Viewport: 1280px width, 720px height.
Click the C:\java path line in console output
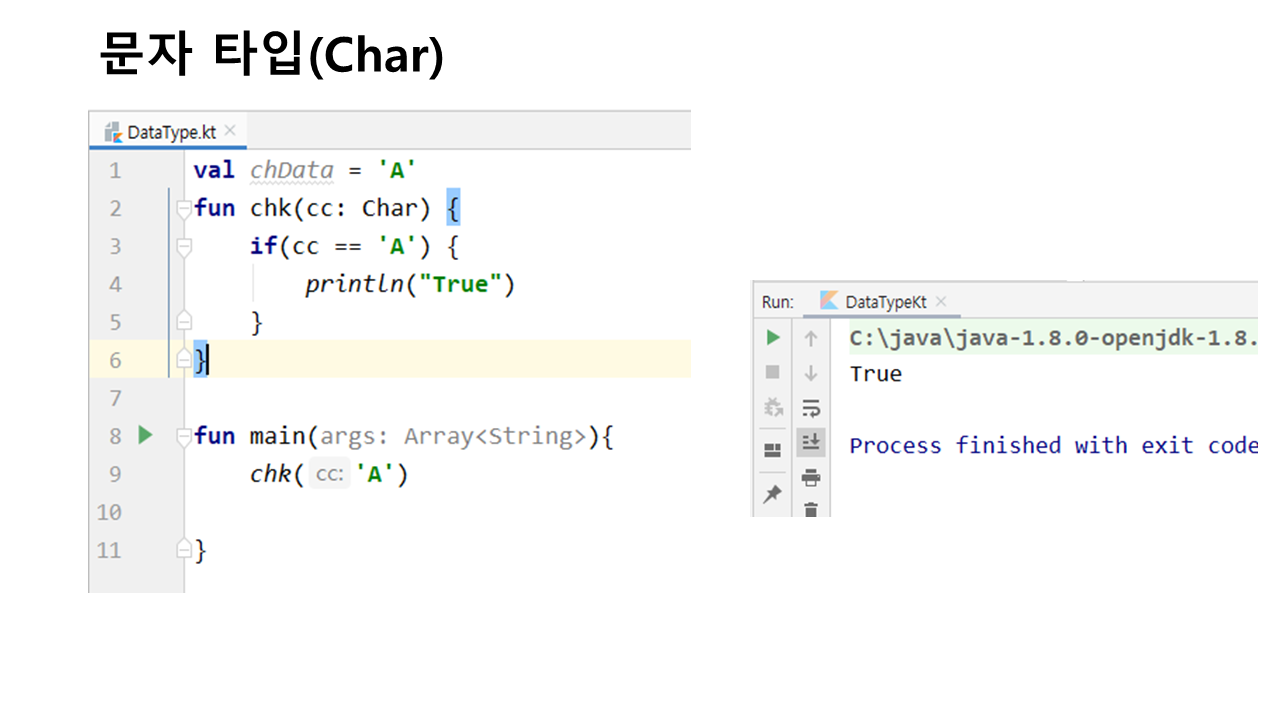point(1050,338)
